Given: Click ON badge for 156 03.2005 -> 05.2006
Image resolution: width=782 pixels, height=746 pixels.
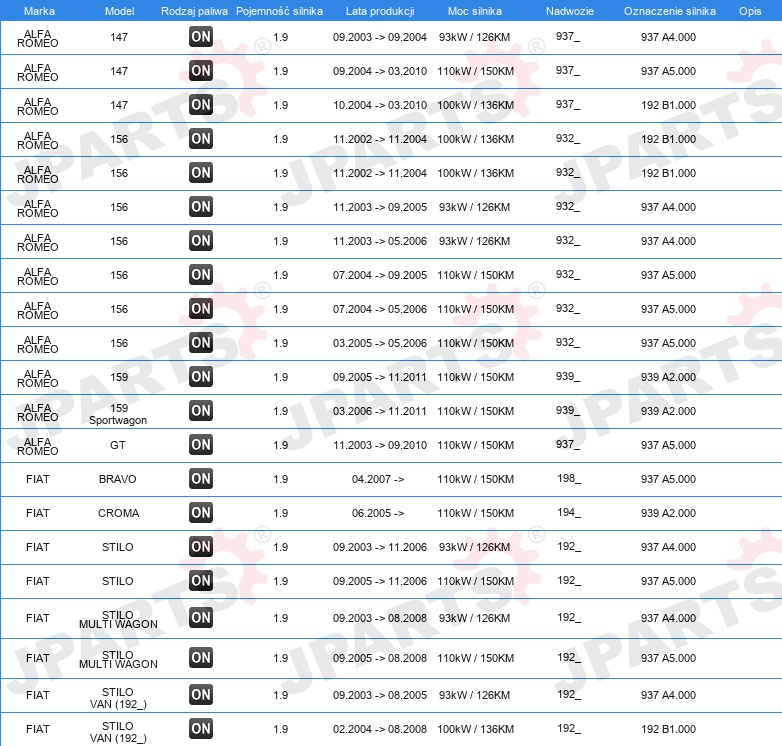Looking at the screenshot, I should click(x=201, y=343).
